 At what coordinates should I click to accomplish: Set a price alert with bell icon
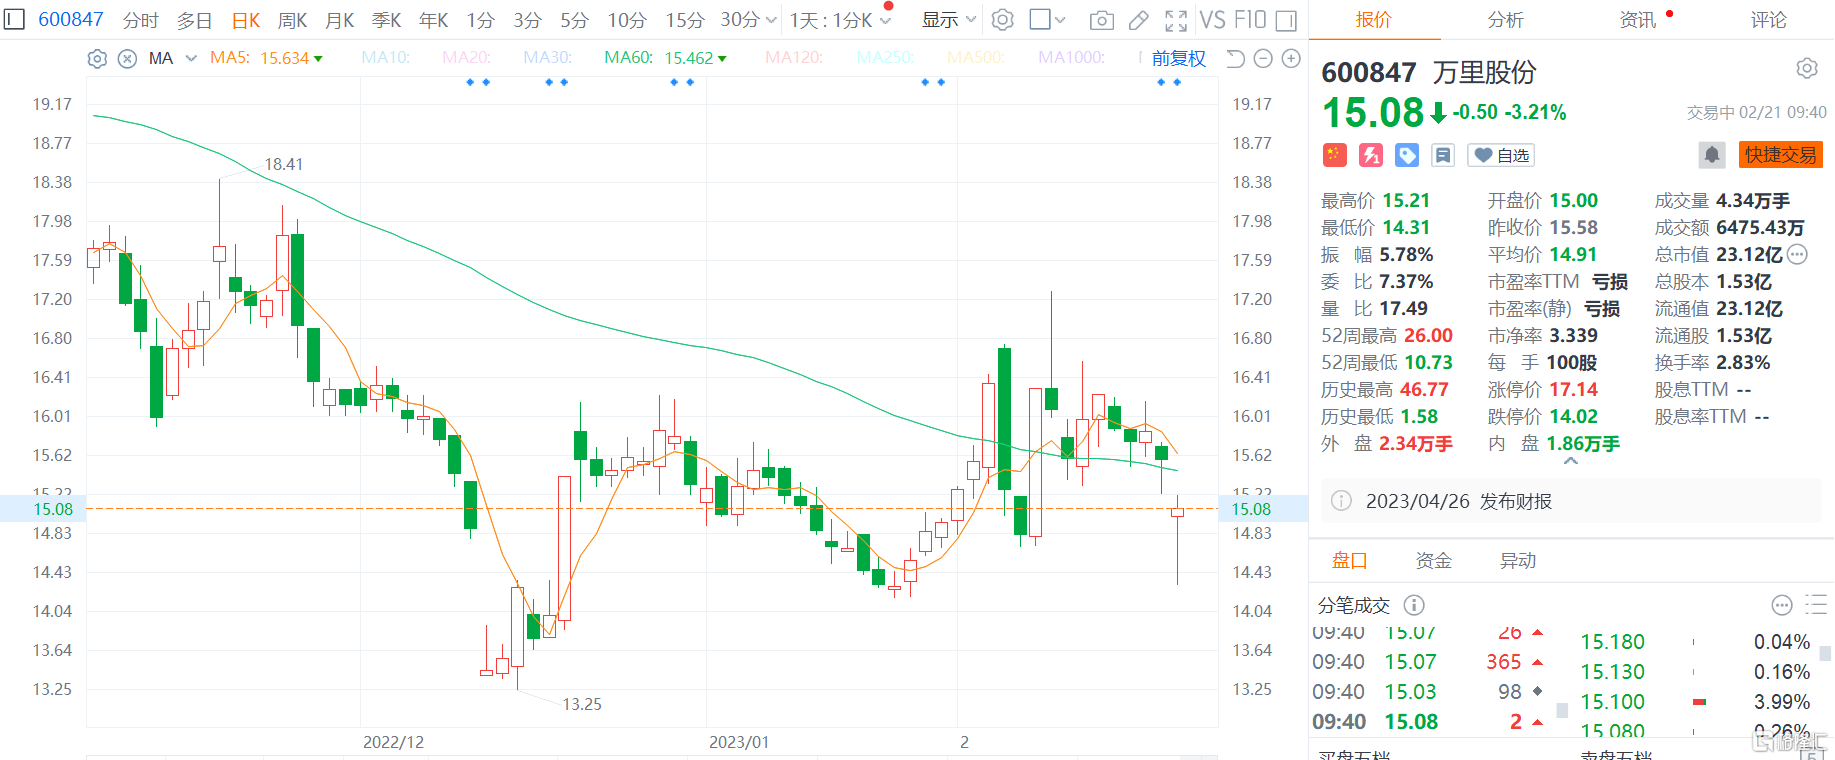pos(1712,155)
